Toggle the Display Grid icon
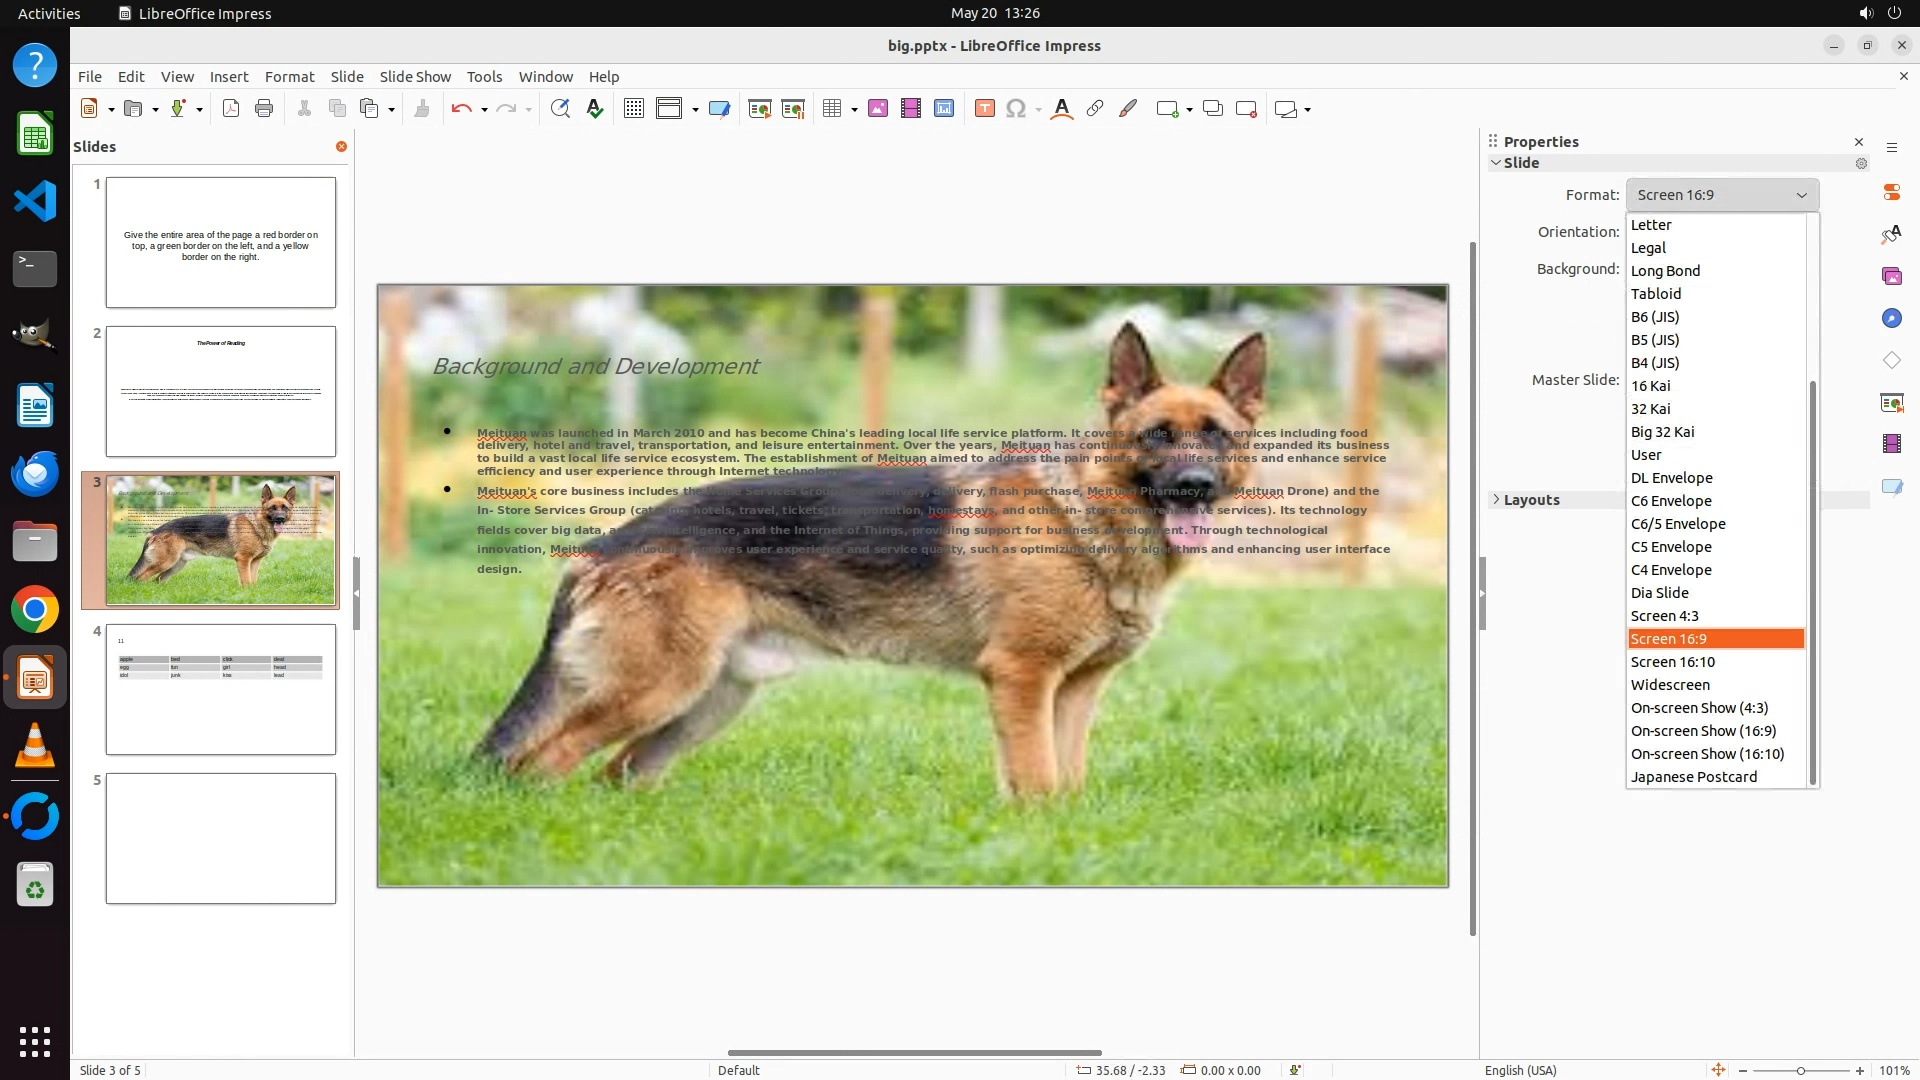1920x1080 pixels. 634,109
